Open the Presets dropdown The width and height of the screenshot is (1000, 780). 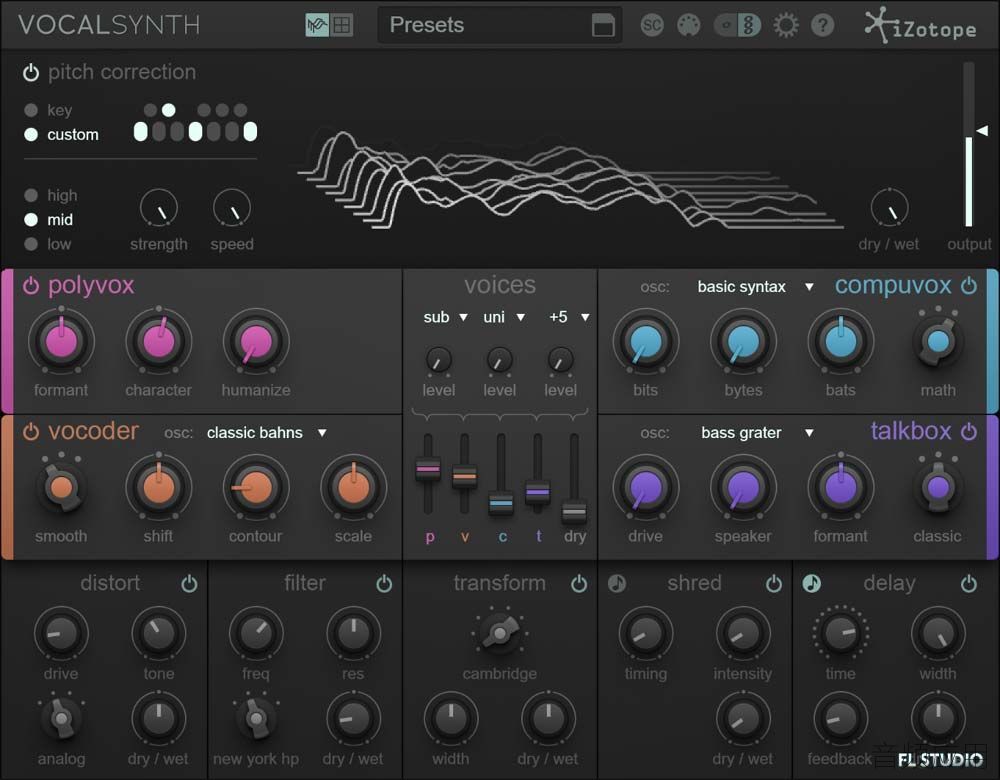tap(499, 26)
